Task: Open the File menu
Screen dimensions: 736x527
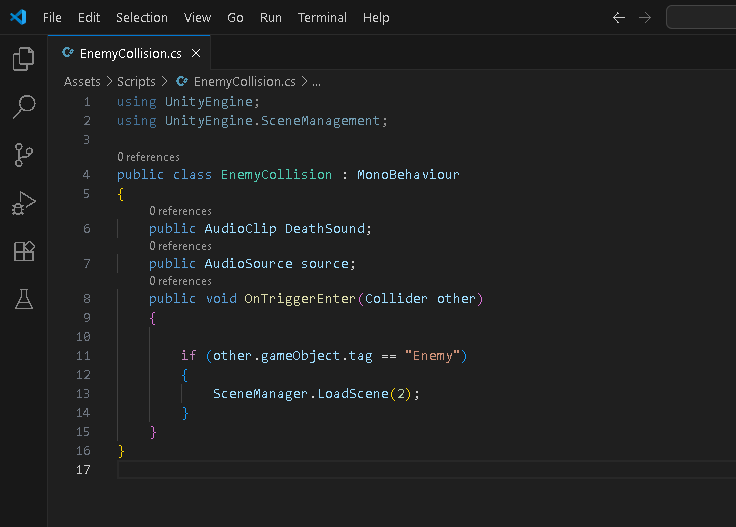Action: [52, 18]
